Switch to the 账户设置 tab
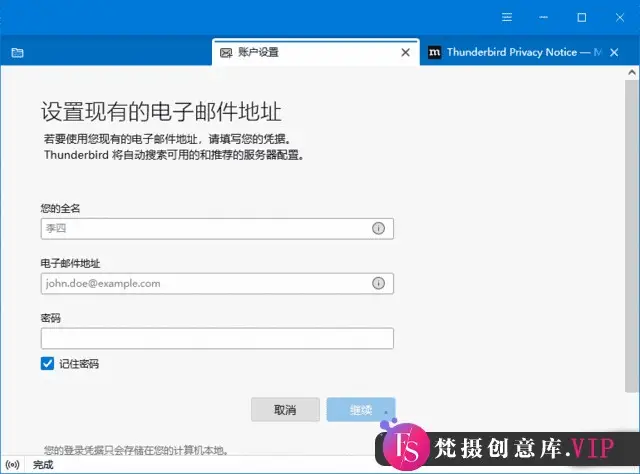 tap(316, 52)
